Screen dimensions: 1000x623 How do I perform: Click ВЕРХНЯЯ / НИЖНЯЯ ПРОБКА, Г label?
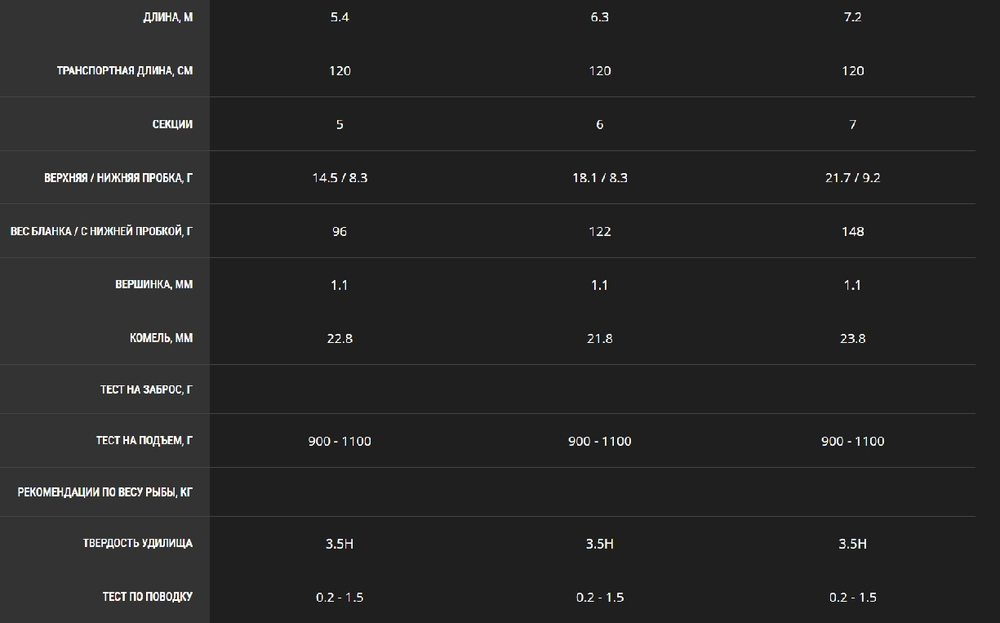click(x=118, y=178)
